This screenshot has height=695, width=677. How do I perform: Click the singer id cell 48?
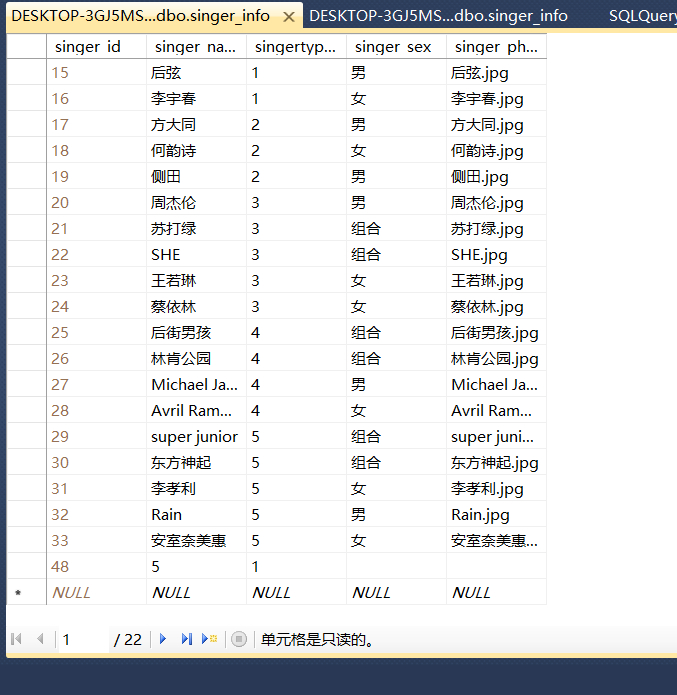click(97, 566)
